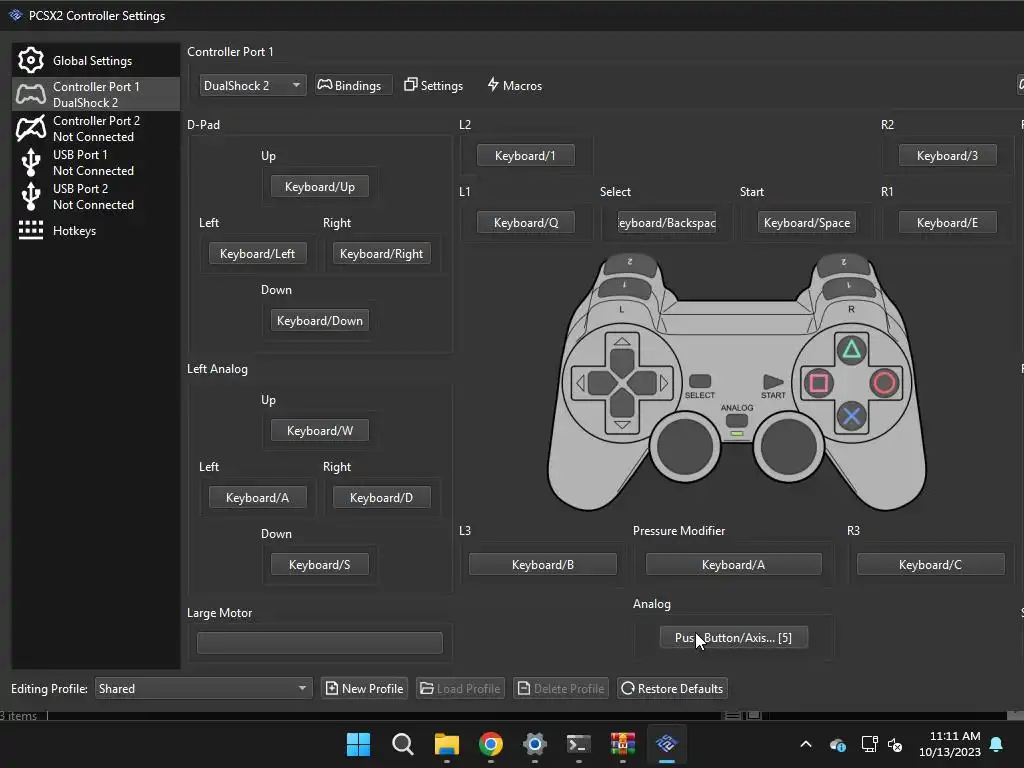This screenshot has height=768, width=1024.
Task: Click Restore Defaults
Action: pyautogui.click(x=673, y=688)
